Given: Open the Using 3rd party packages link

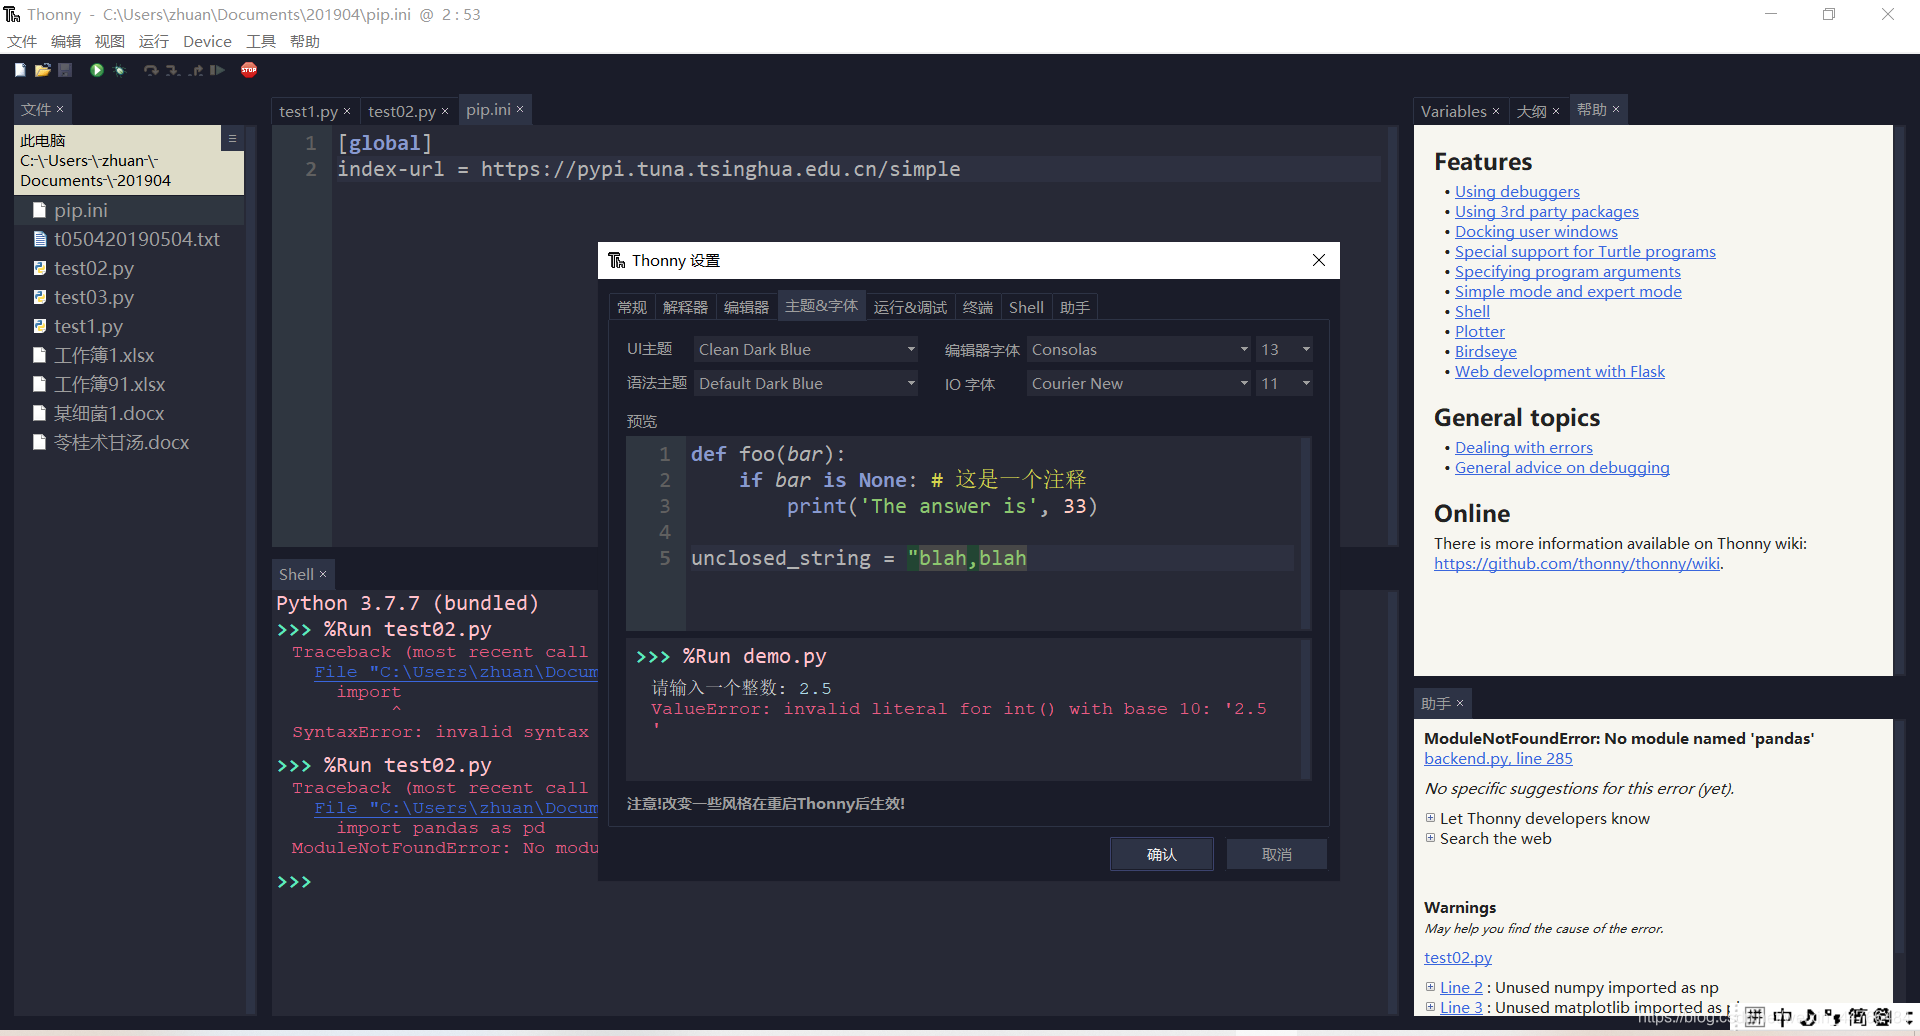Looking at the screenshot, I should (x=1547, y=211).
